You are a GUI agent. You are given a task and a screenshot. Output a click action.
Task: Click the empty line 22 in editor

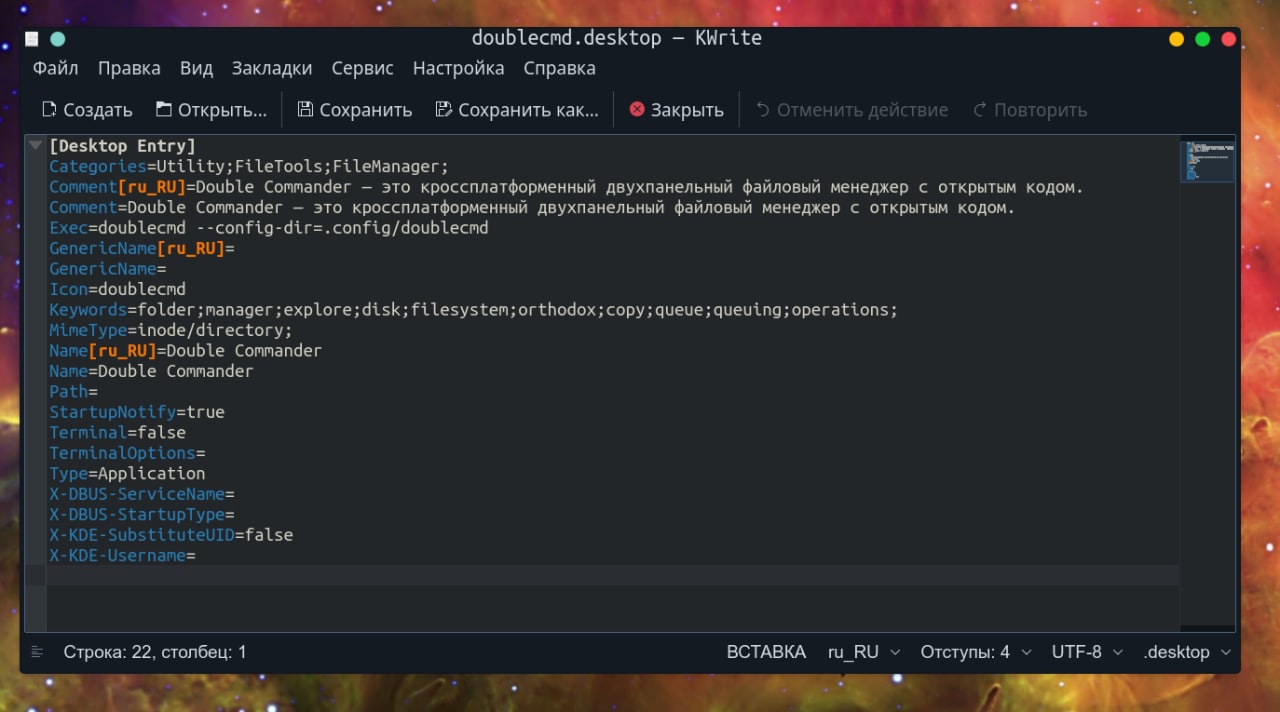(613, 575)
